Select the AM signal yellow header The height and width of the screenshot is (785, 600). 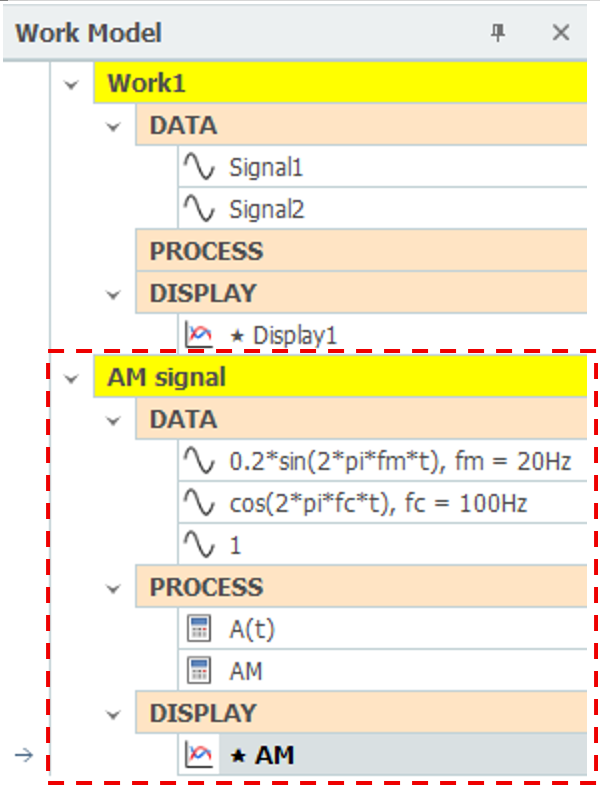(x=340, y=376)
